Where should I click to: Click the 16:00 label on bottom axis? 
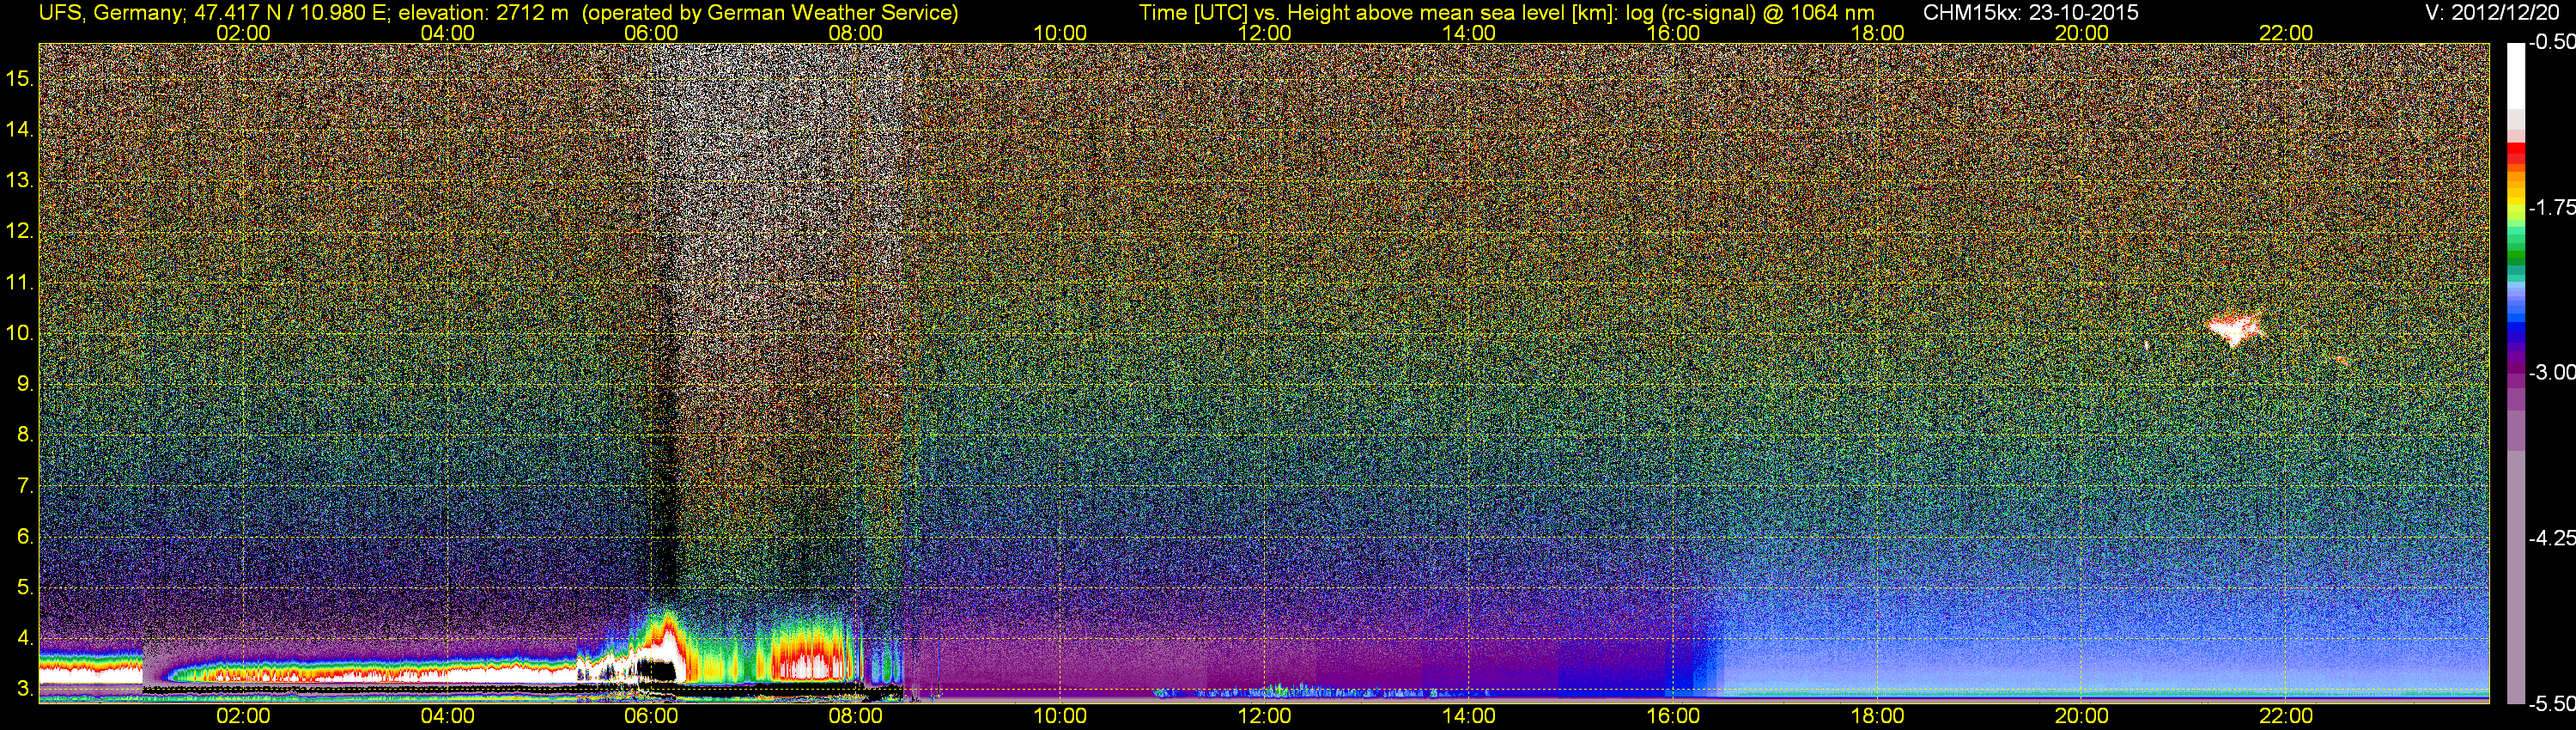[1673, 716]
